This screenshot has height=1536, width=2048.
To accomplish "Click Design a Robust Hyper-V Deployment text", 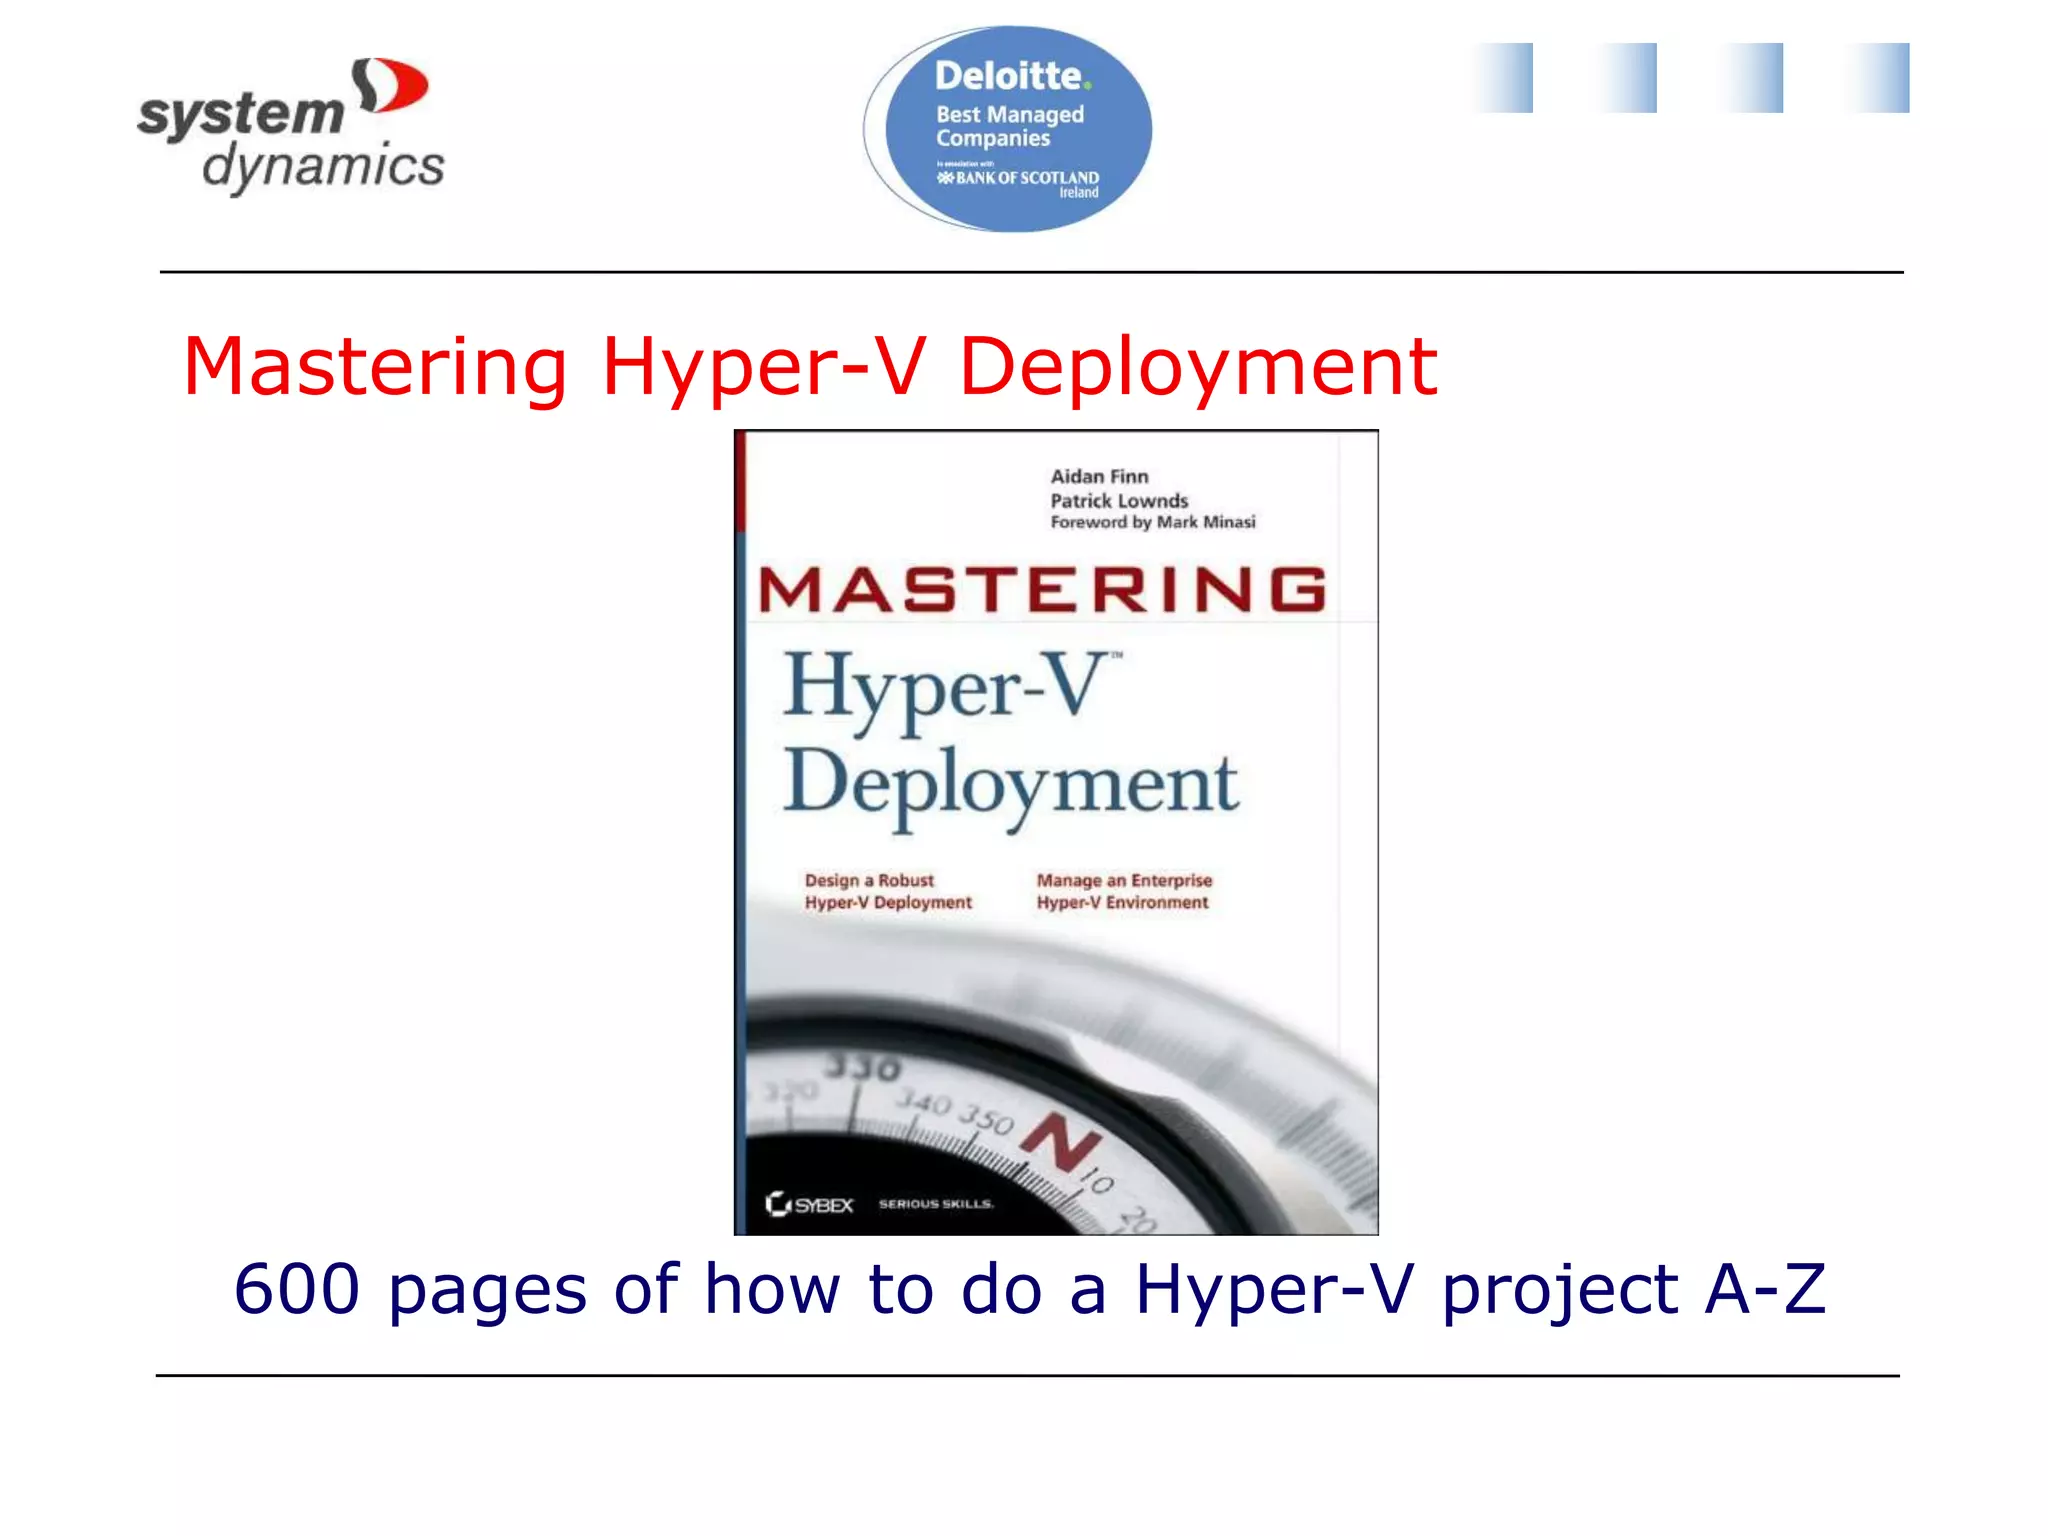I will click(x=888, y=891).
